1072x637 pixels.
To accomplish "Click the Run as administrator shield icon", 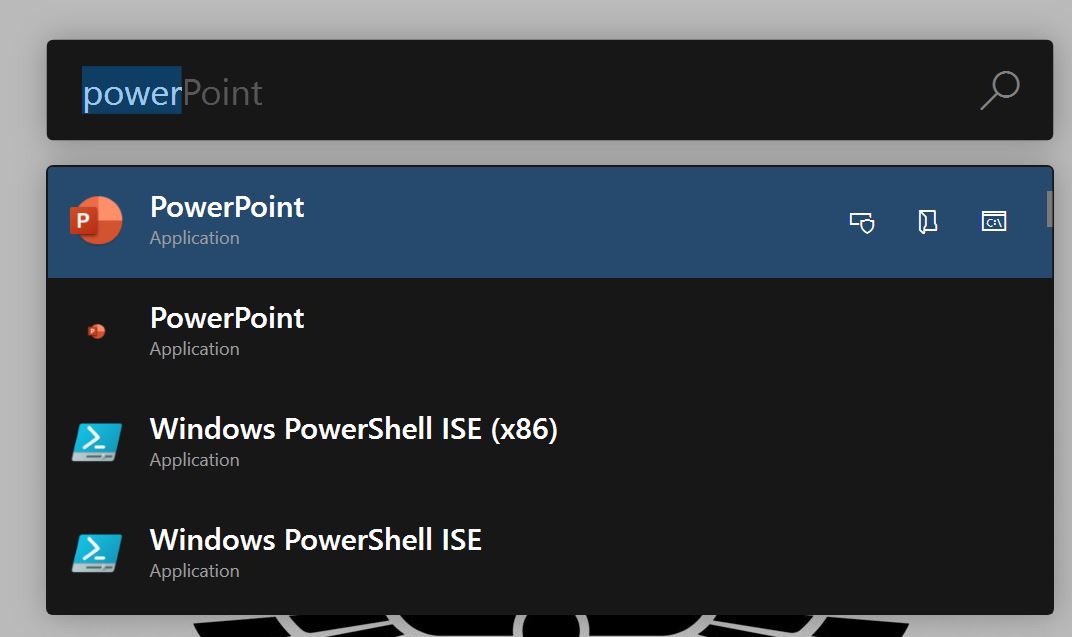I will point(862,222).
